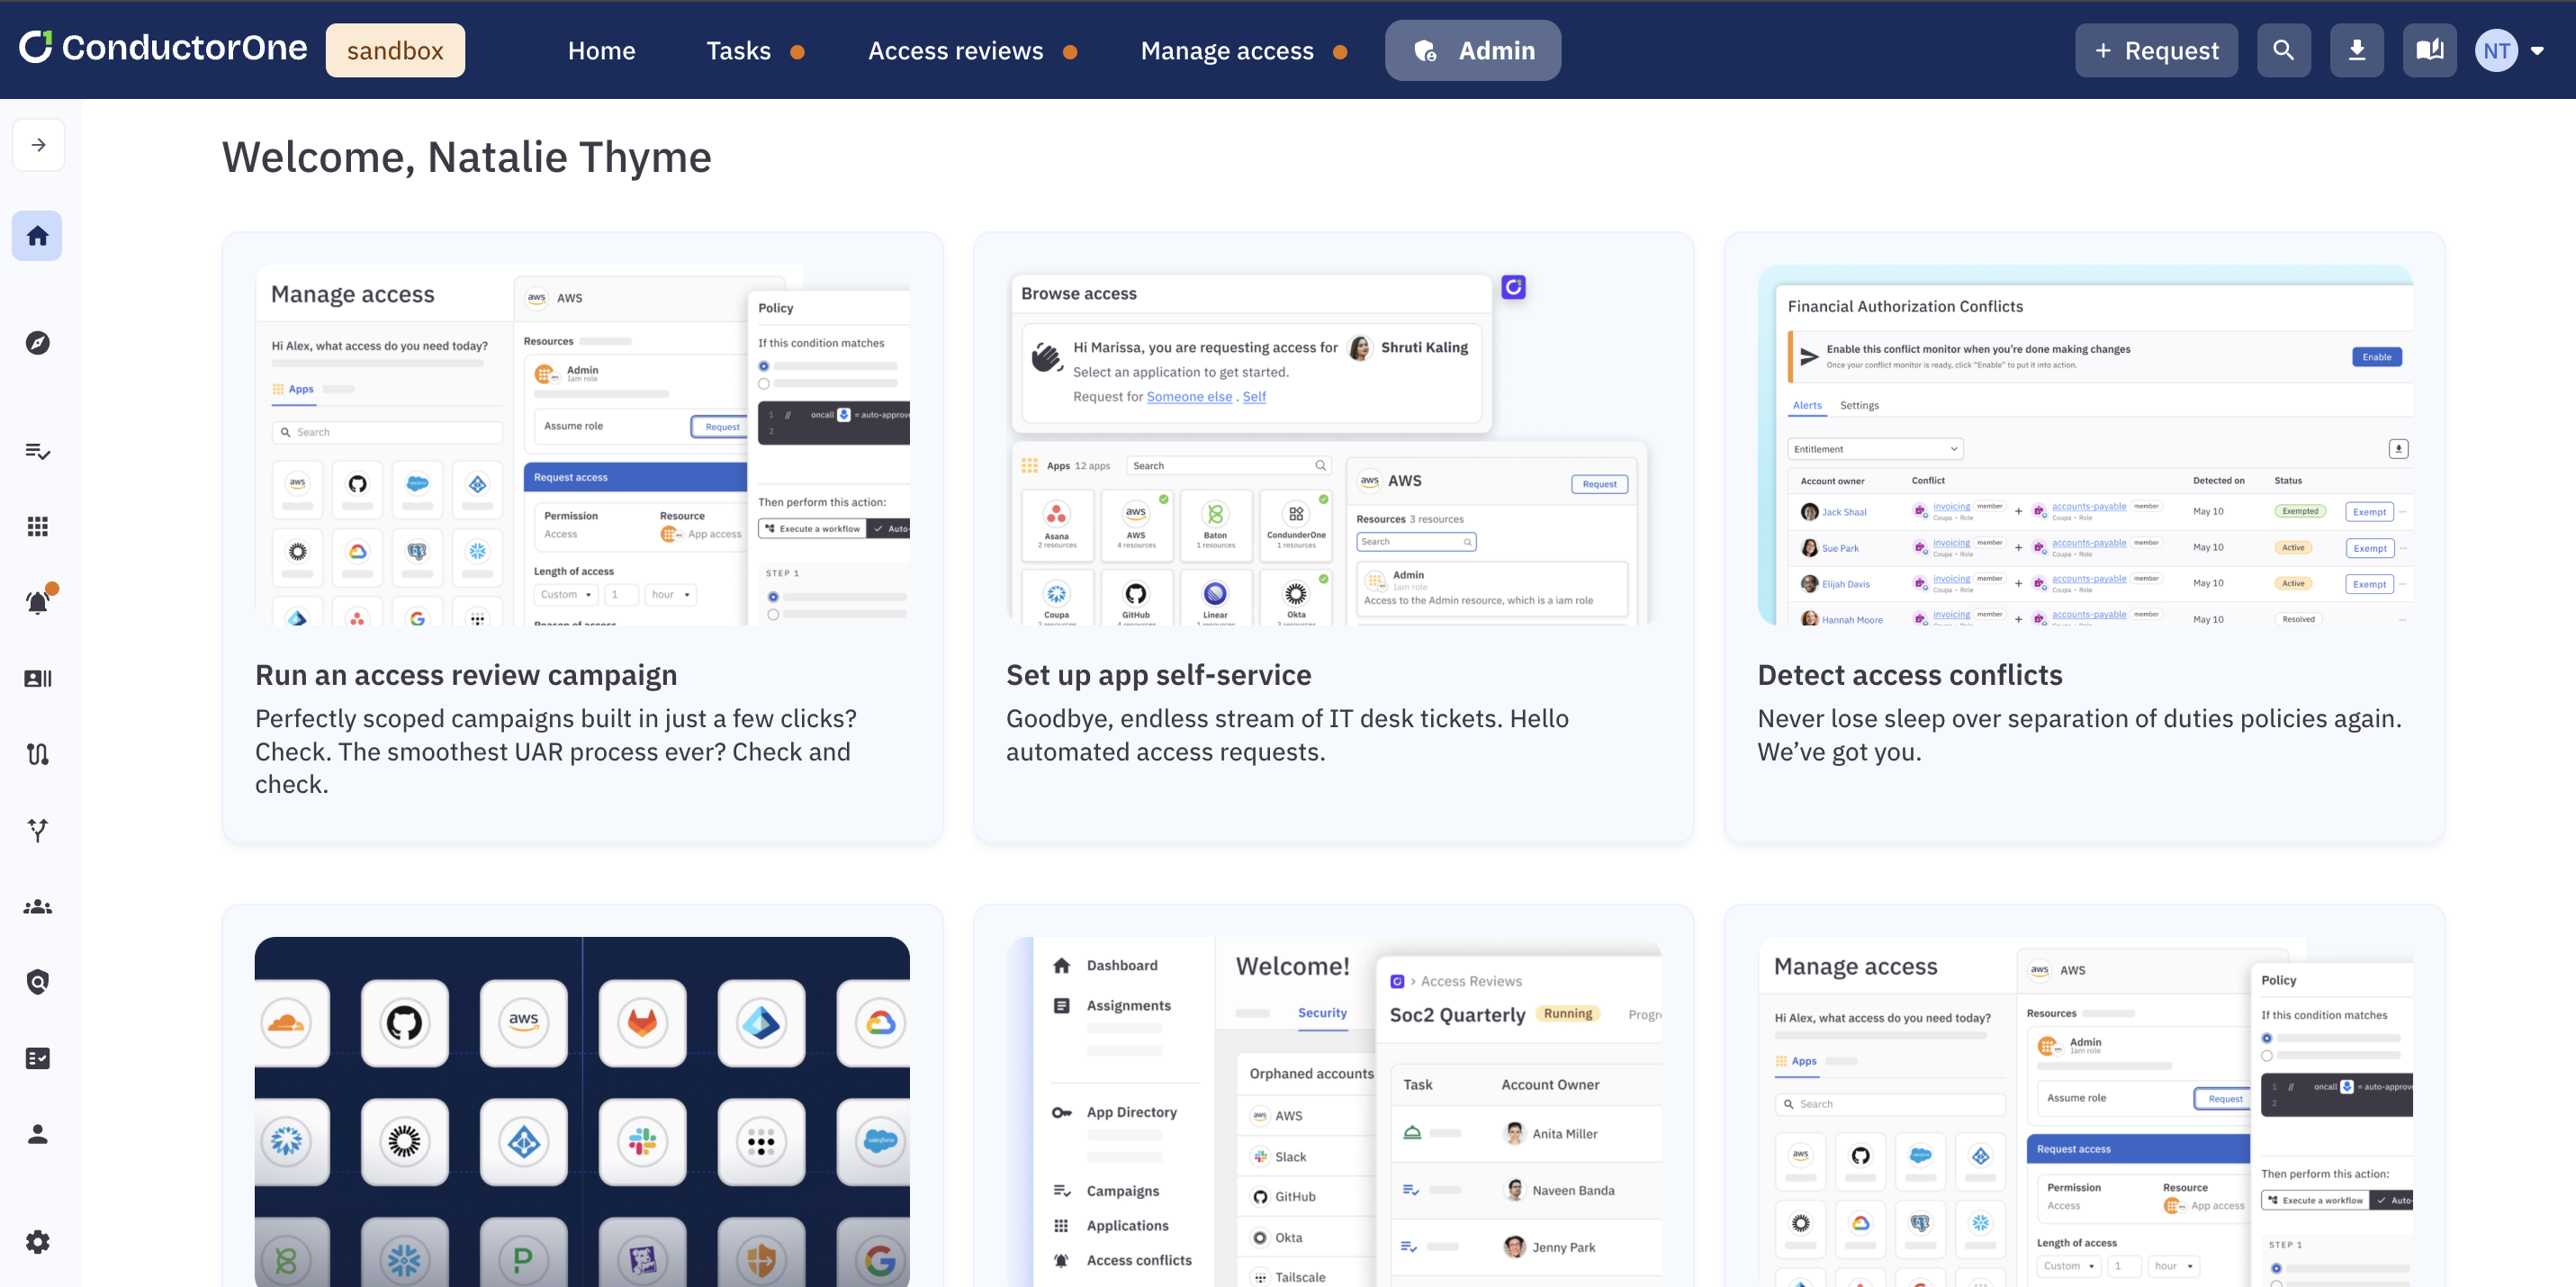Open the compass explore icon in sidebar
The width and height of the screenshot is (2576, 1287).
37,342
